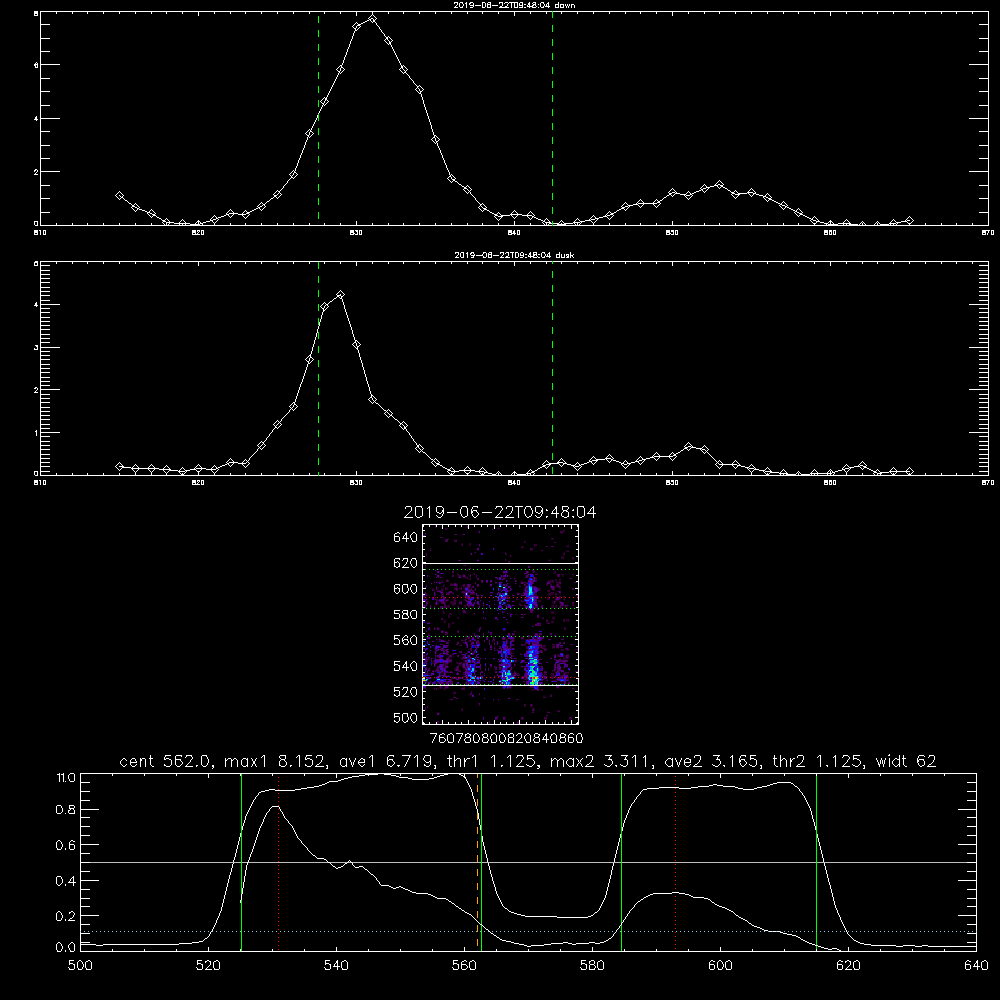The width and height of the screenshot is (1000, 1000).
Task: Click the red dotted line near 593
Action: (x=675, y=862)
